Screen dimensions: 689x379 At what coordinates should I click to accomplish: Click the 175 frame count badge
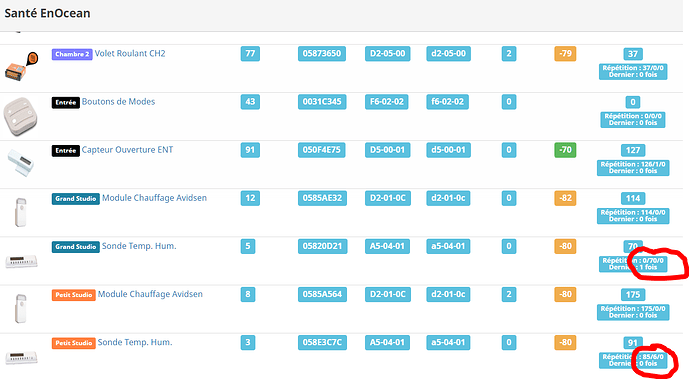633,295
